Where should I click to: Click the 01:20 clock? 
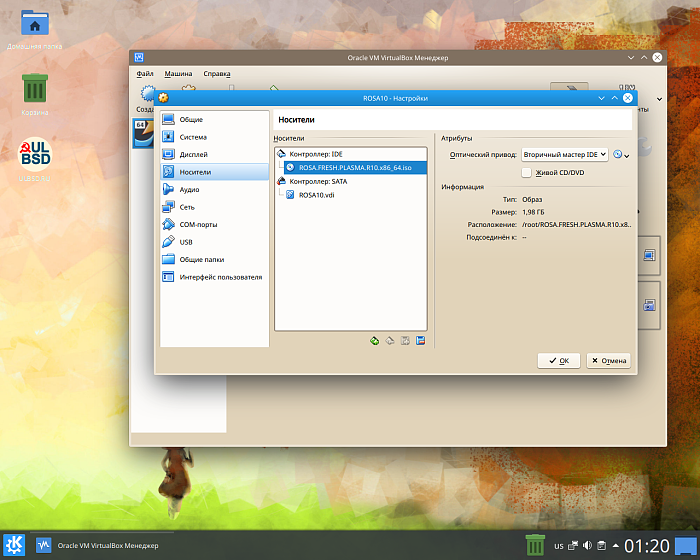pos(647,546)
